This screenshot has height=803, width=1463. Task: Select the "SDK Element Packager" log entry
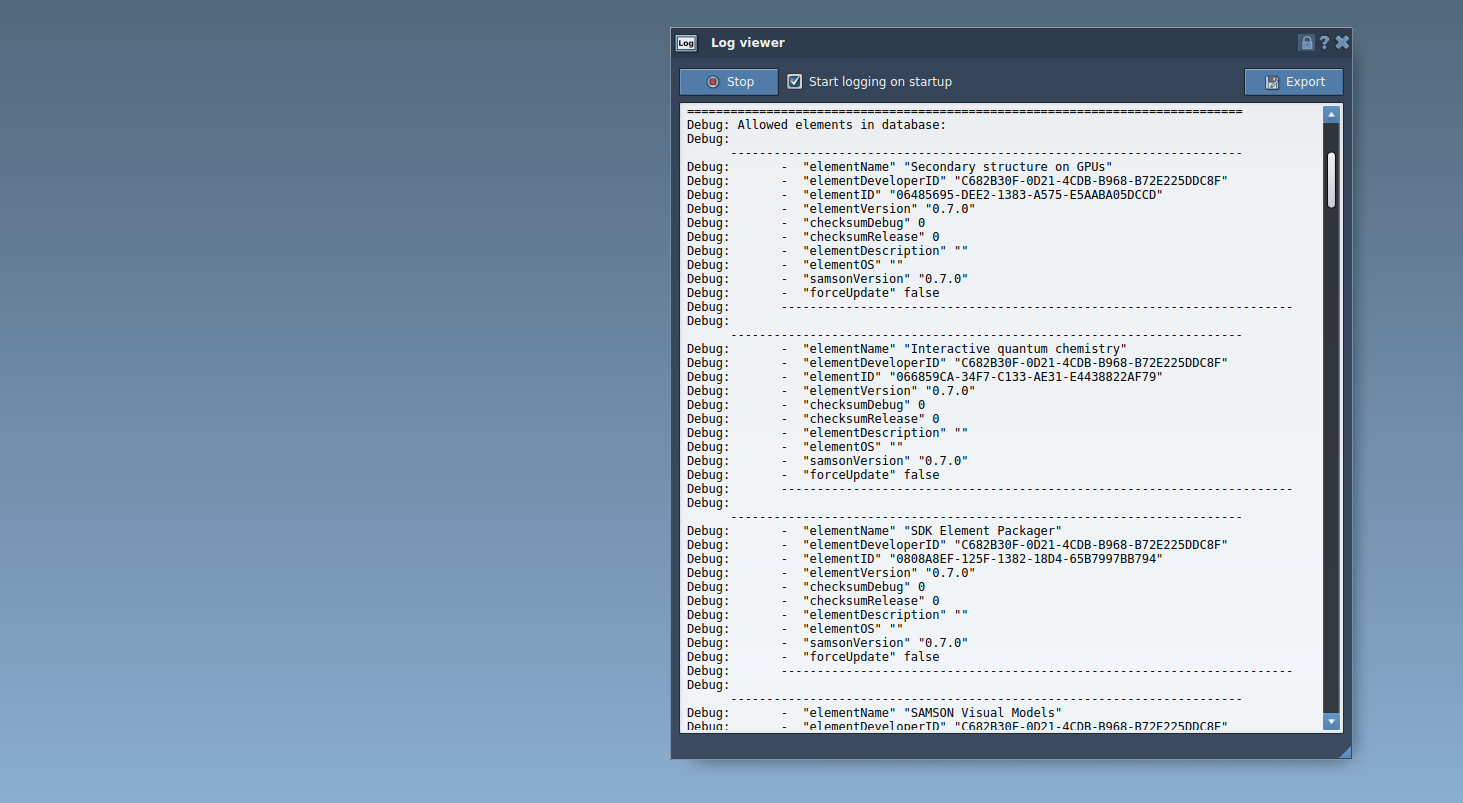(982, 531)
